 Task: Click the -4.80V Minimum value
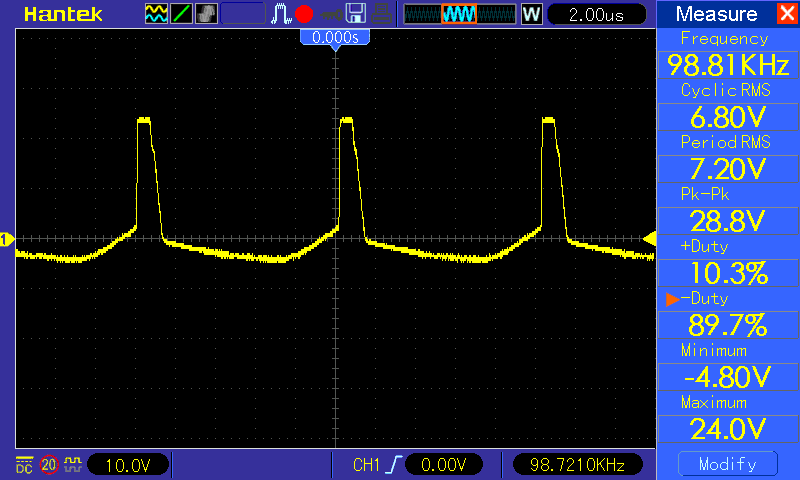pyautogui.click(x=728, y=377)
